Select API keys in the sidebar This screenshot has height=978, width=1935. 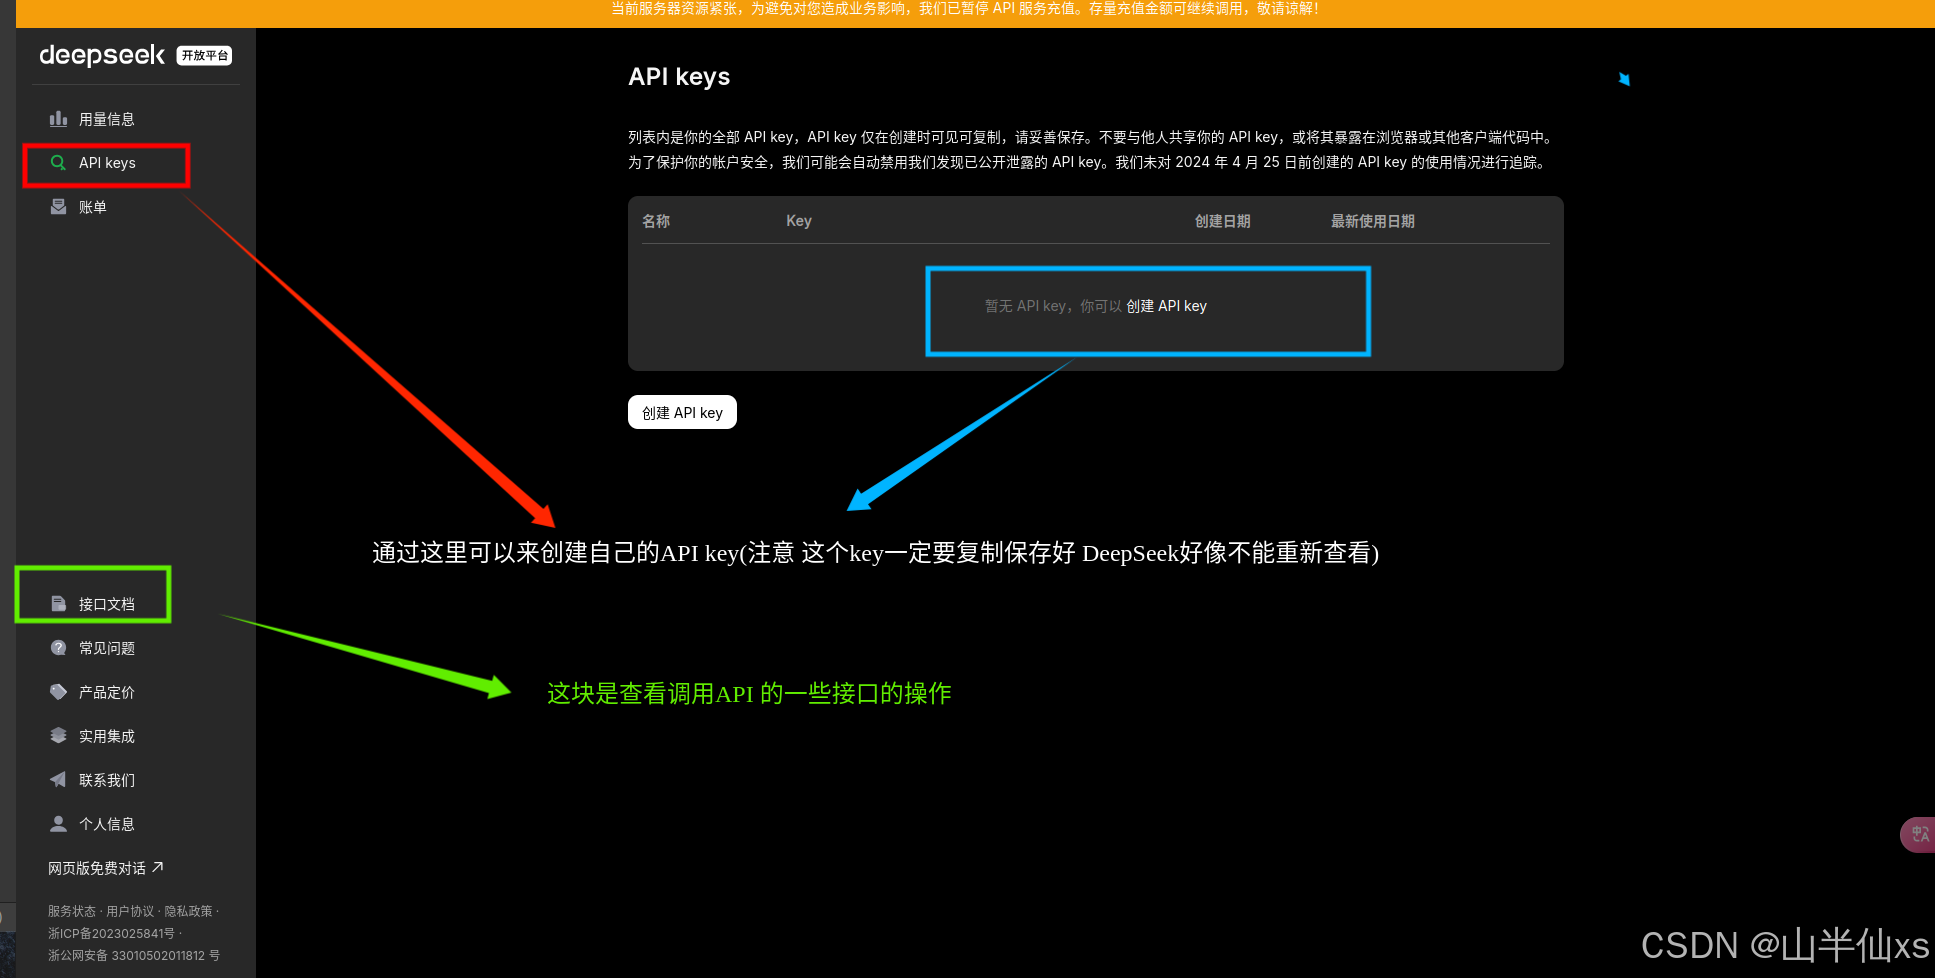click(x=107, y=163)
